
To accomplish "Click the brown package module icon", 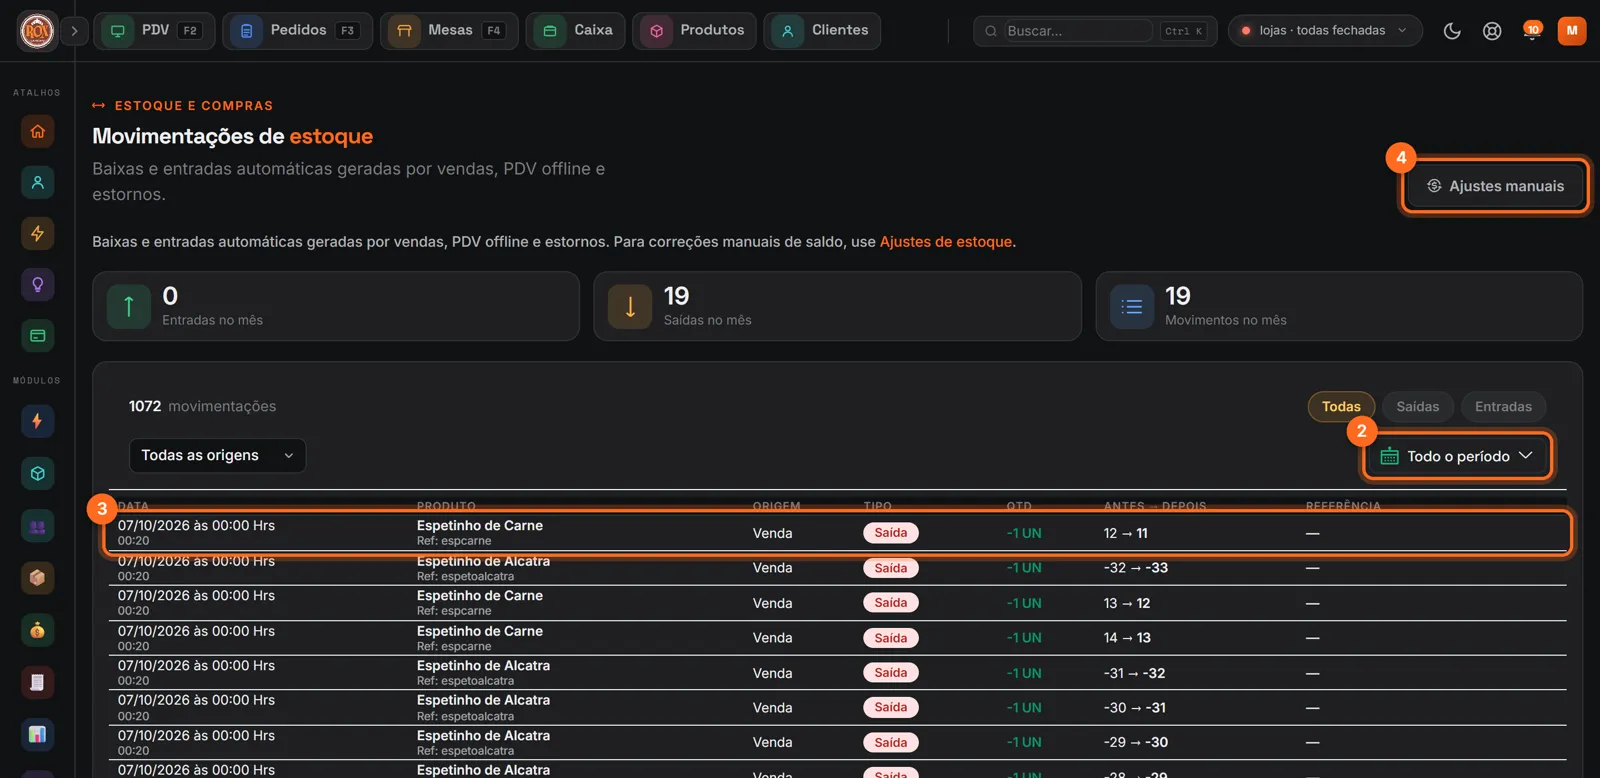I will coord(38,578).
